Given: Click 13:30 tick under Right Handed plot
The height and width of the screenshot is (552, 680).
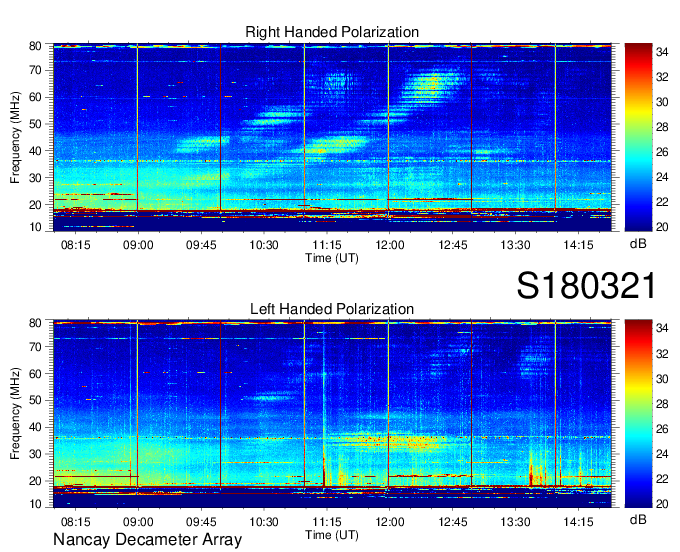Looking at the screenshot, I should (x=515, y=245).
